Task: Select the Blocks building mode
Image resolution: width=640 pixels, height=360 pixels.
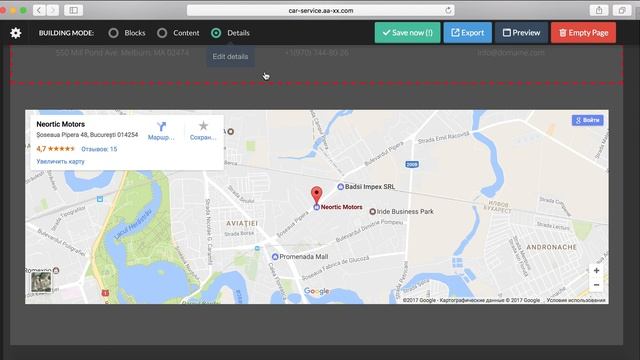Action: click(127, 33)
